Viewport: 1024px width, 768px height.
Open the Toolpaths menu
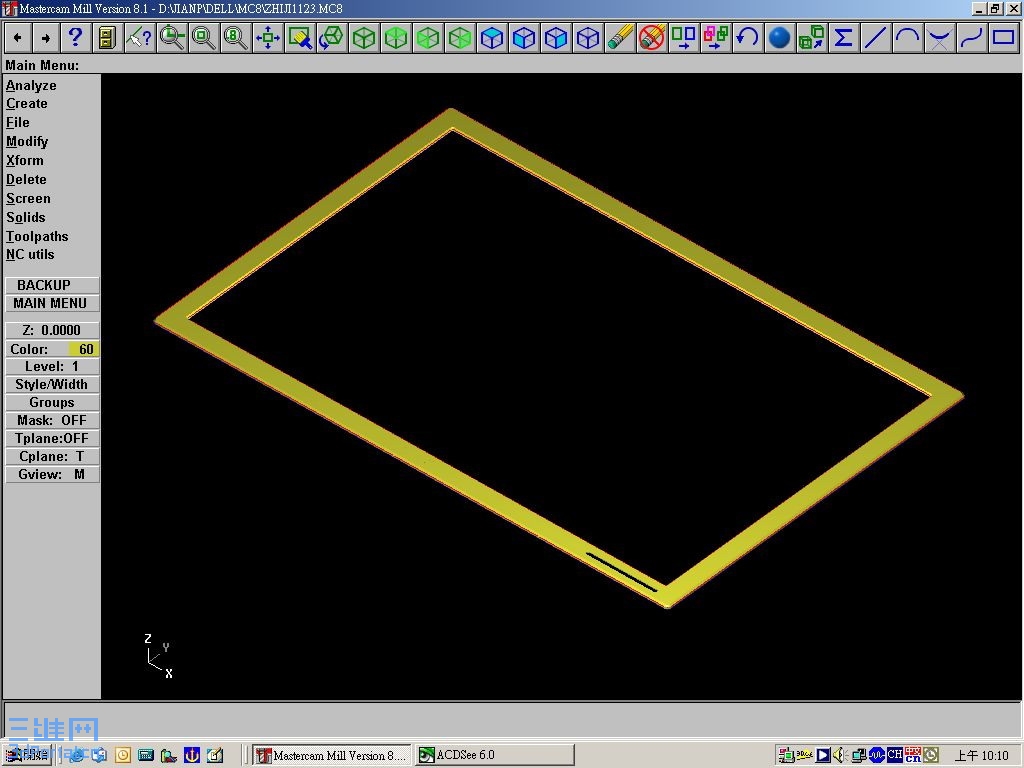tap(37, 236)
